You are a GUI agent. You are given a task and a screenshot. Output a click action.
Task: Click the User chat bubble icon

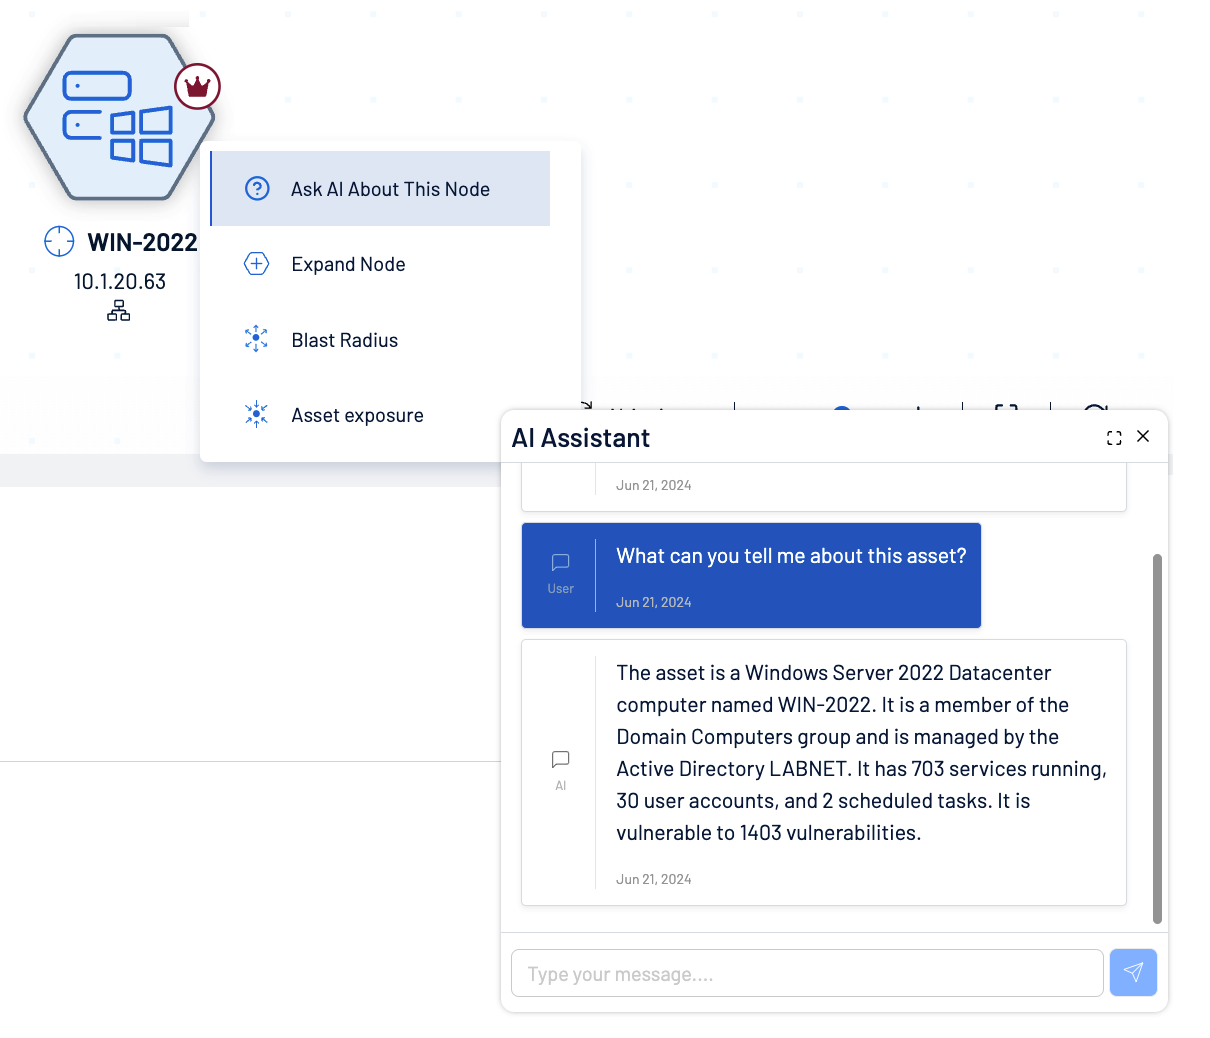[x=561, y=563]
